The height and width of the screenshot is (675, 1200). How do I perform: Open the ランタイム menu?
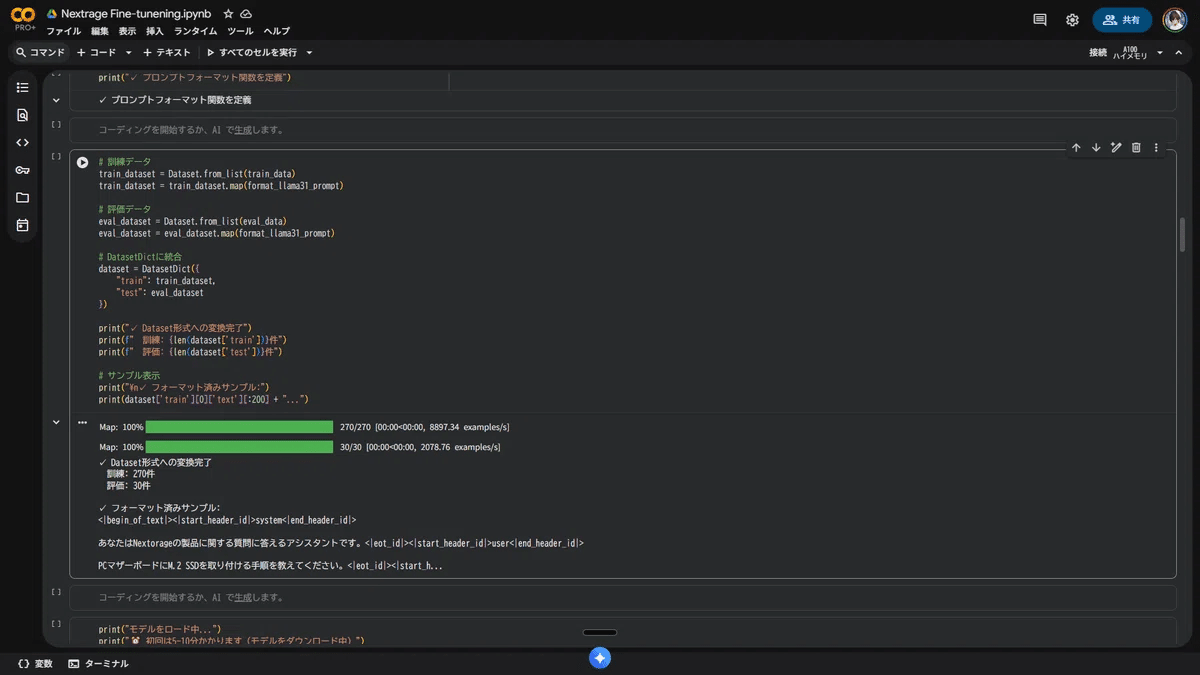coord(195,31)
